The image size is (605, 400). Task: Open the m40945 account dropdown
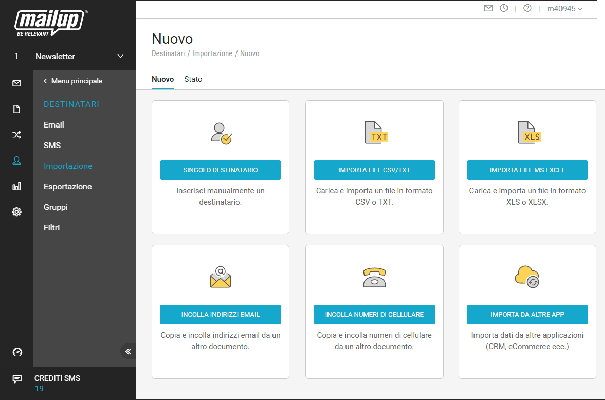(x=565, y=8)
